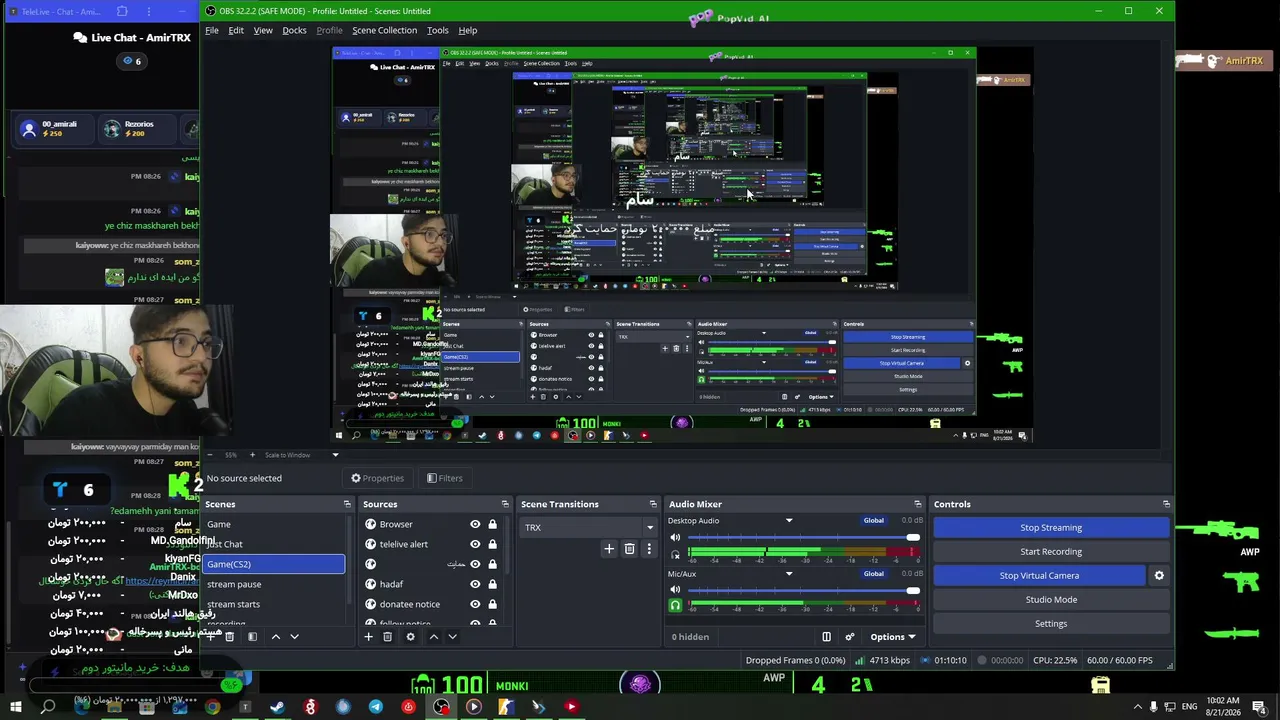Open Advanced Audio Properties gears icon

coord(850,637)
